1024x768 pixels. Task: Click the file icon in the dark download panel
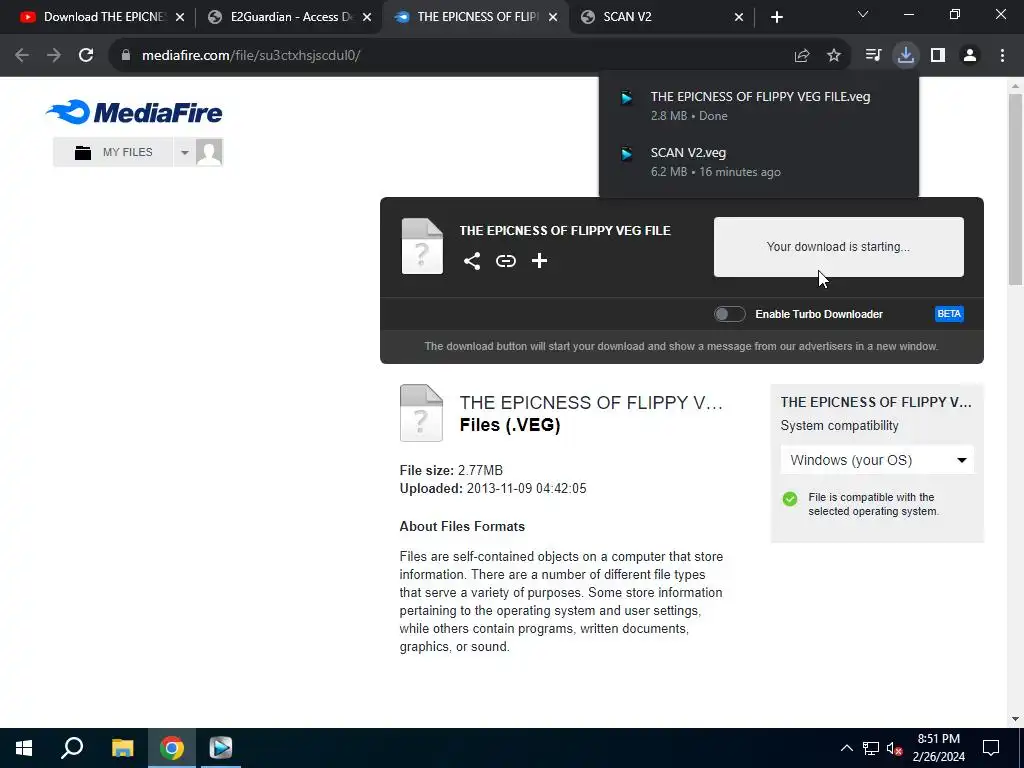[422, 246]
